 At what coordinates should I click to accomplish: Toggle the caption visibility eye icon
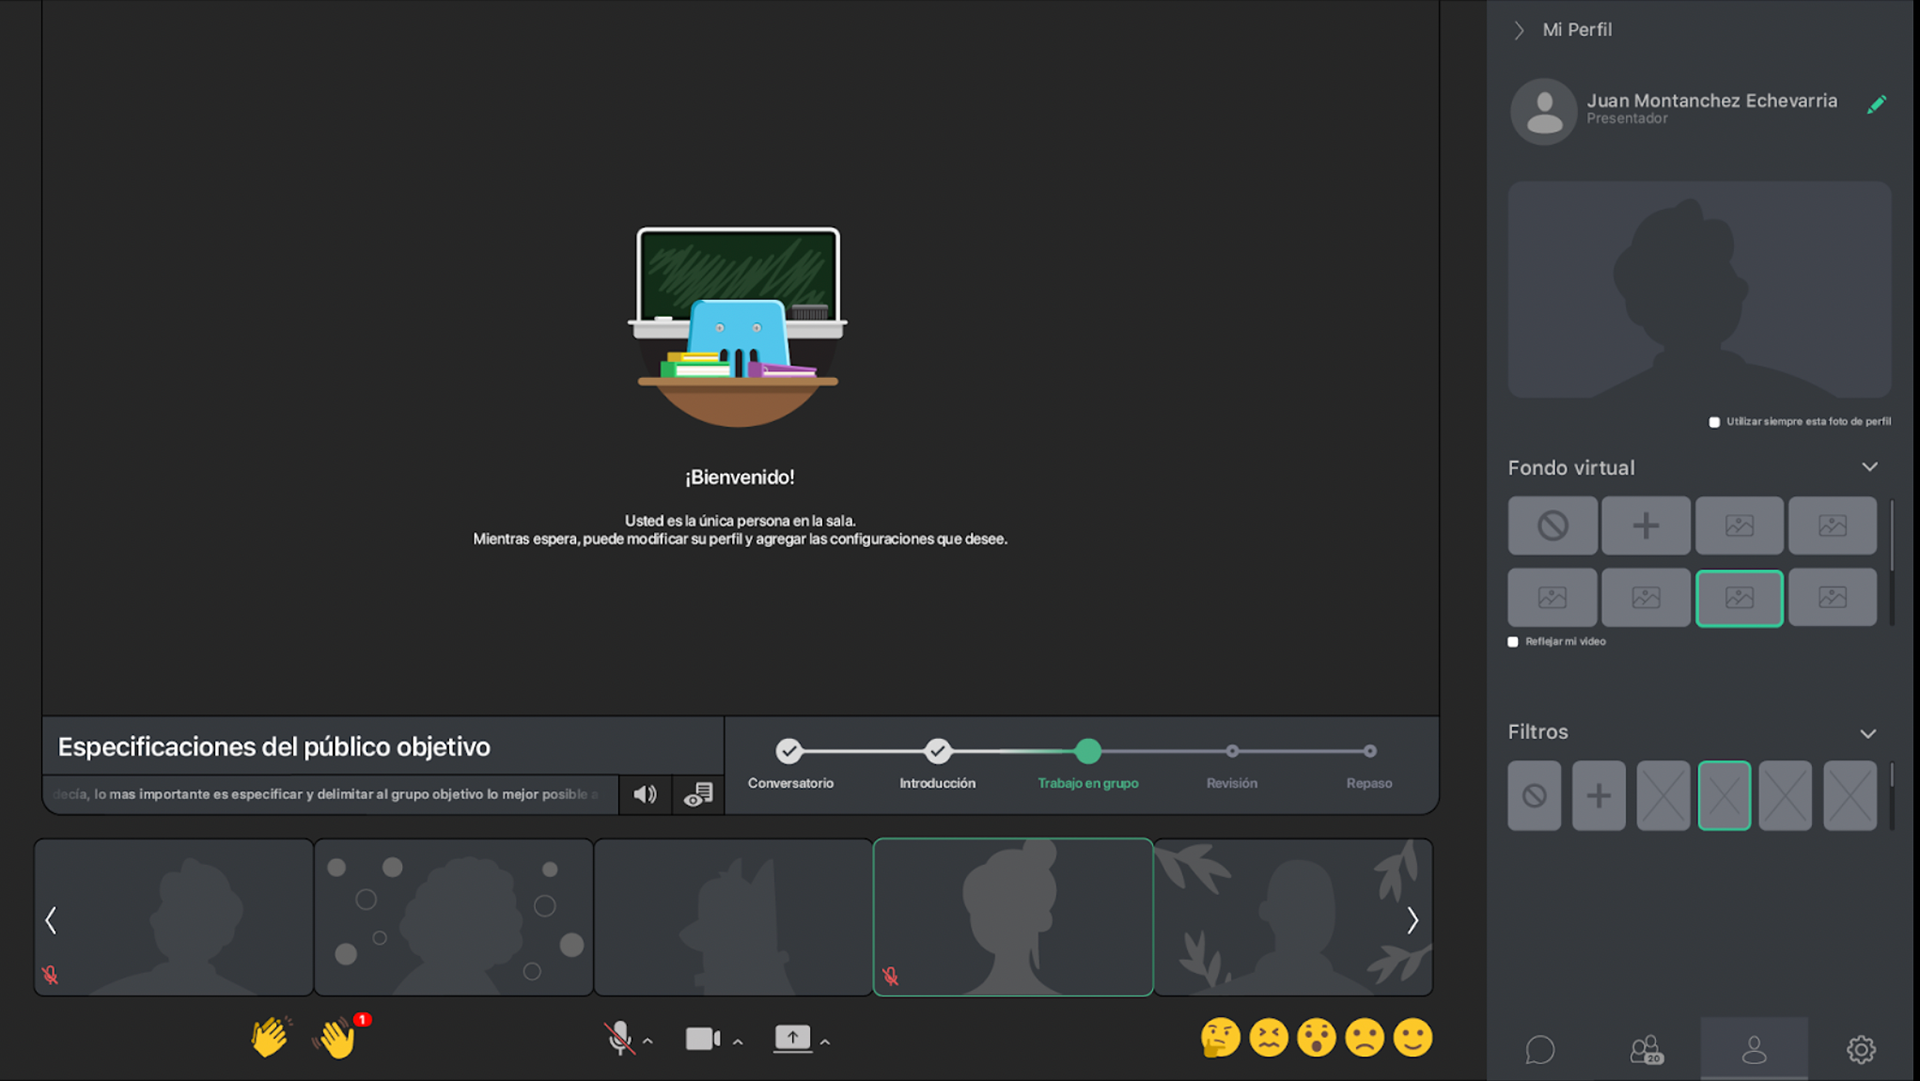[698, 795]
